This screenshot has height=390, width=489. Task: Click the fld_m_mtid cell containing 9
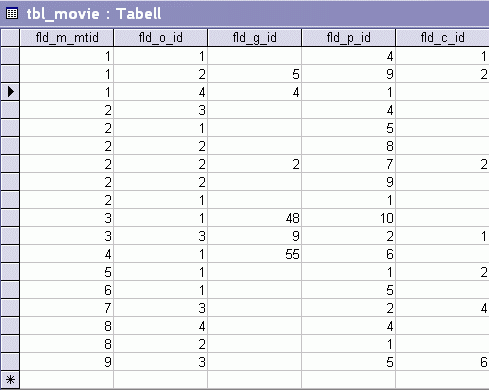pos(67,362)
